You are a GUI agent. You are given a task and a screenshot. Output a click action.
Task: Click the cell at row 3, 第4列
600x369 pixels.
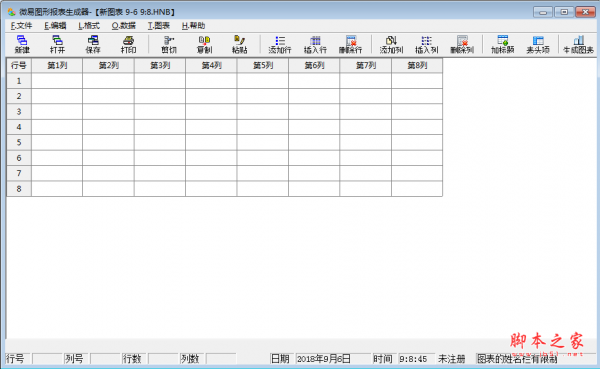coord(211,112)
